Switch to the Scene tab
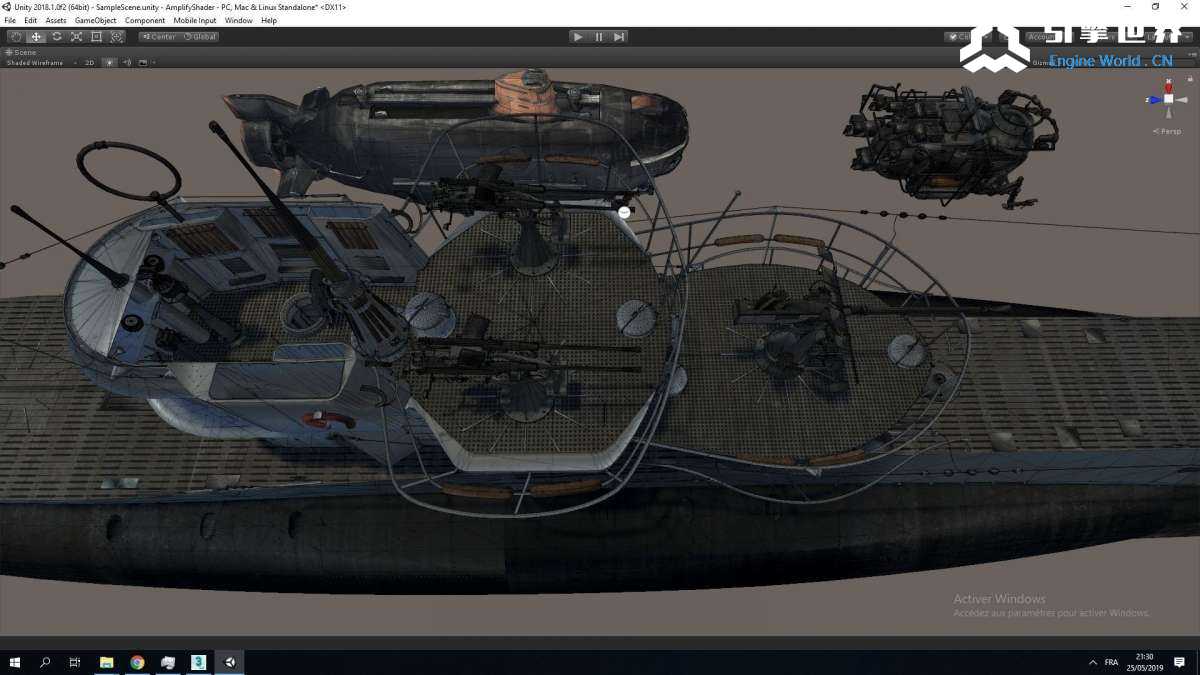Viewport: 1200px width, 675px height. [22, 52]
